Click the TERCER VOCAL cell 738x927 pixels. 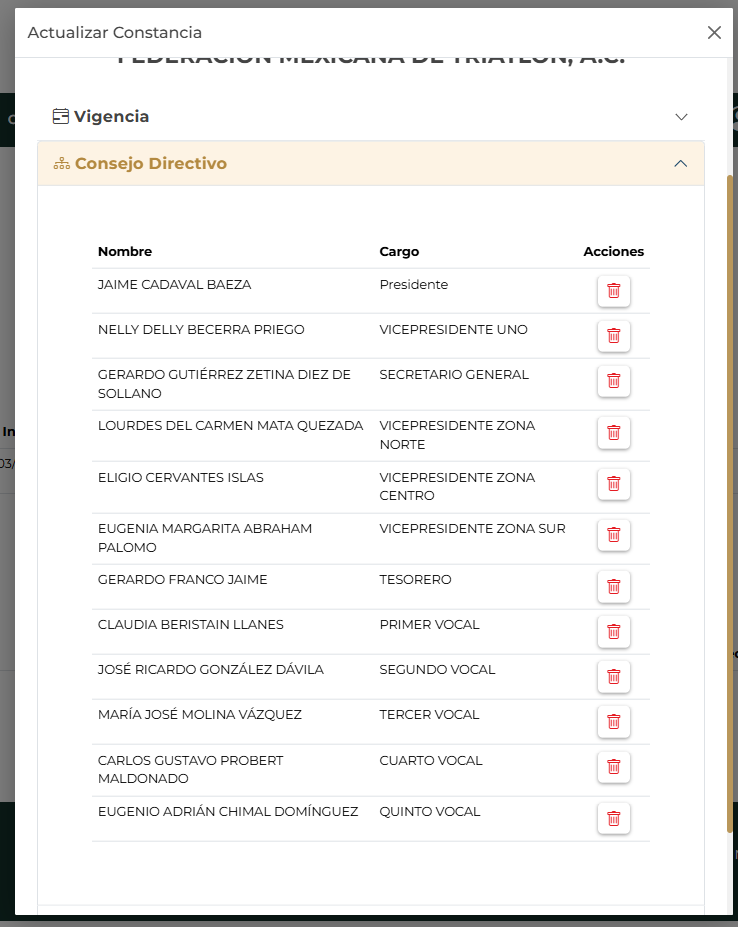click(429, 714)
